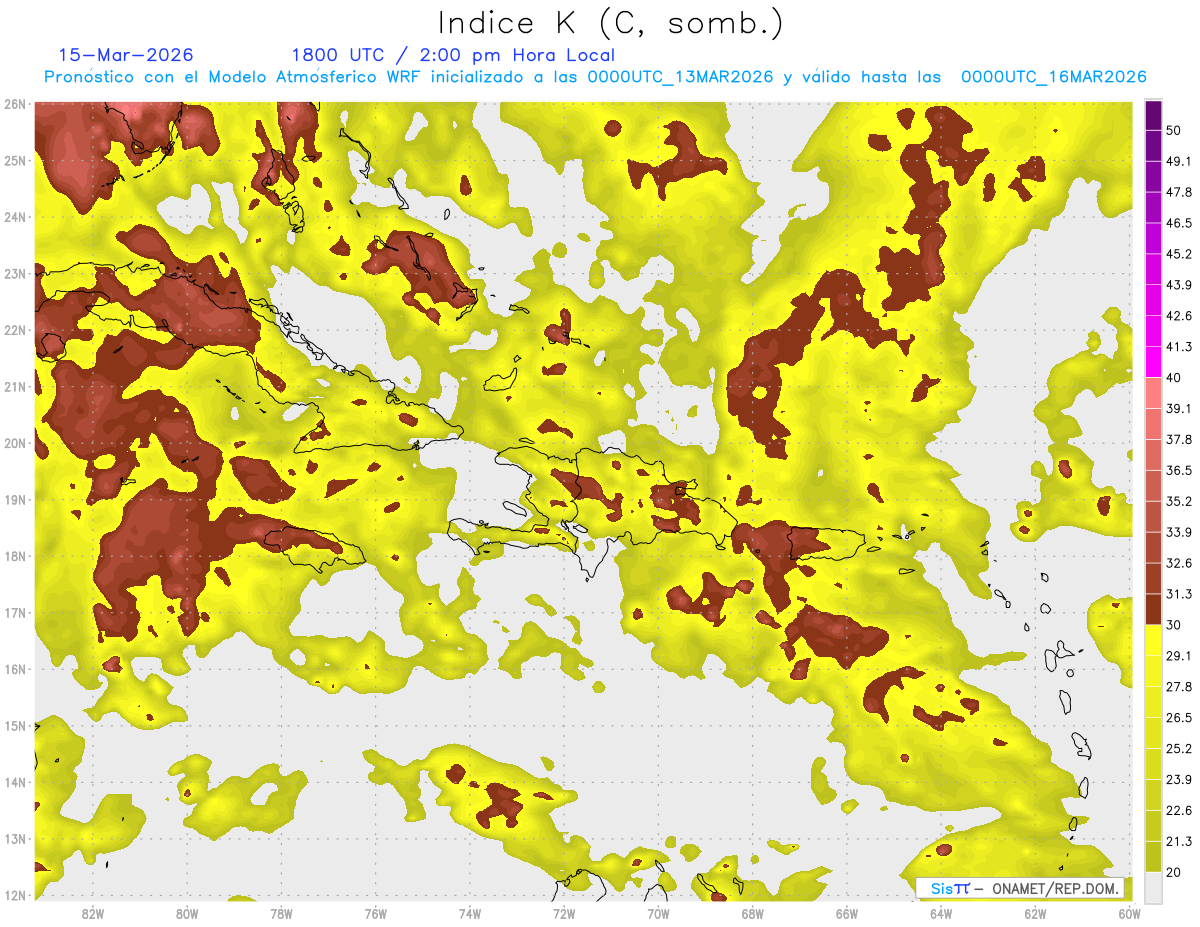The width and height of the screenshot is (1200, 927).
Task: Click the latitude axis label "25N"
Action: pyautogui.click(x=14, y=161)
